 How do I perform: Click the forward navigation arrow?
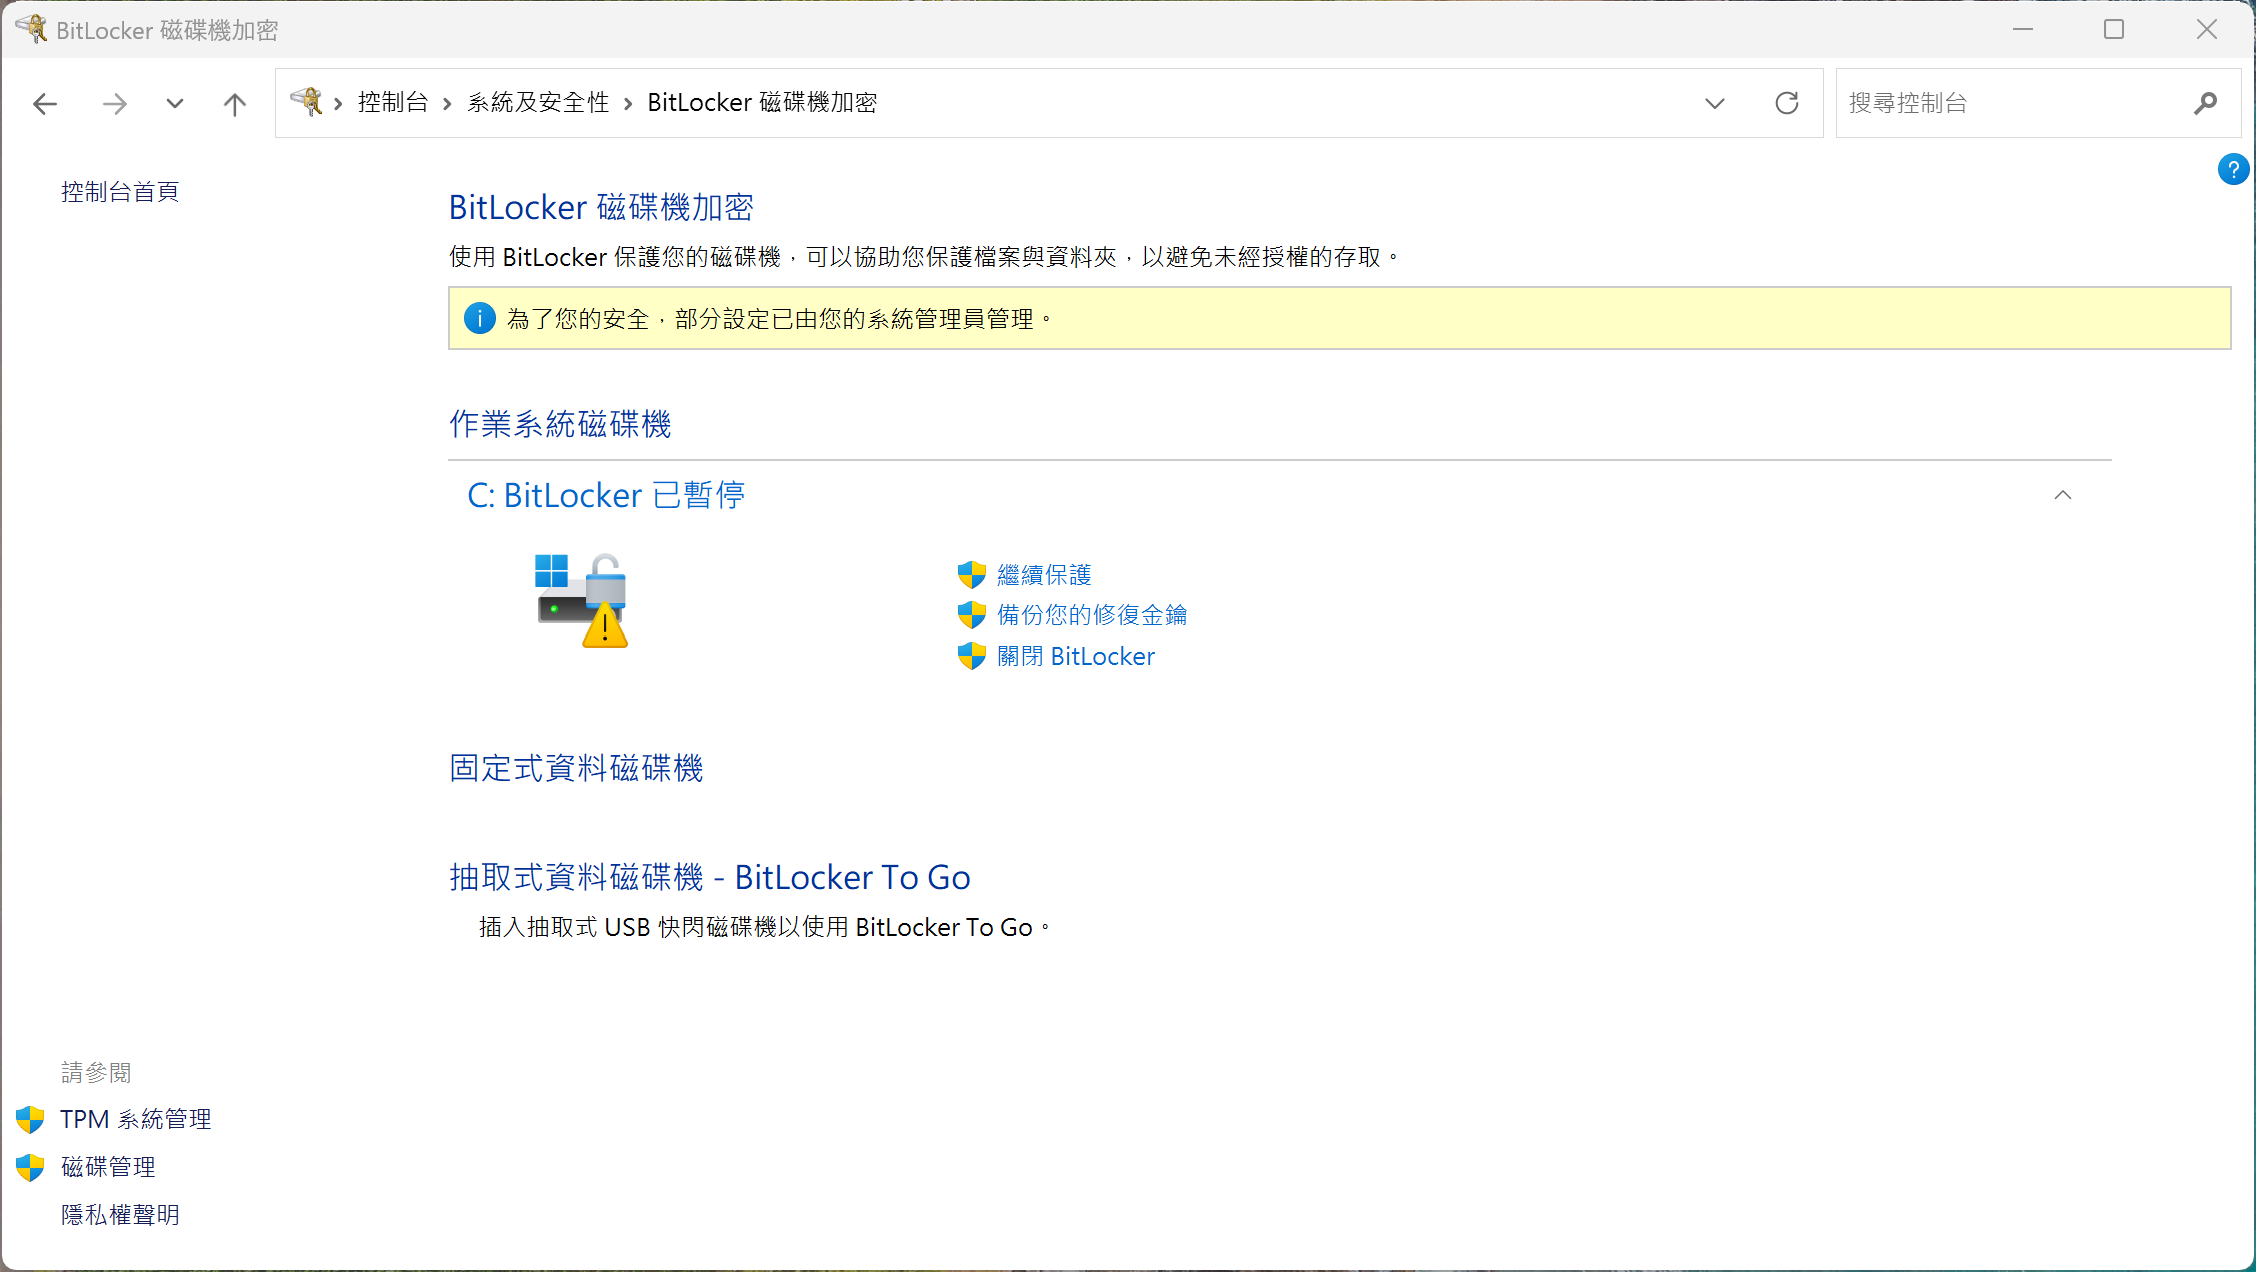click(115, 103)
